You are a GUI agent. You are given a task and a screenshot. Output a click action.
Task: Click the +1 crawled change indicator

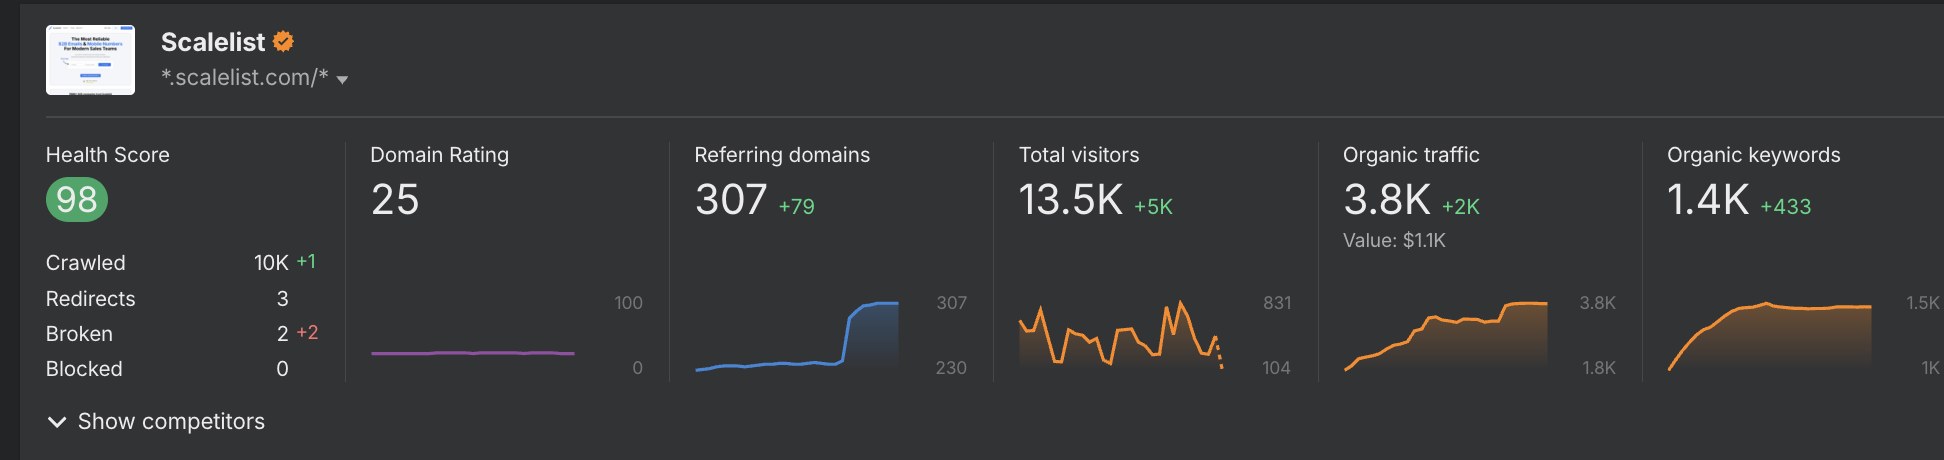click(306, 262)
